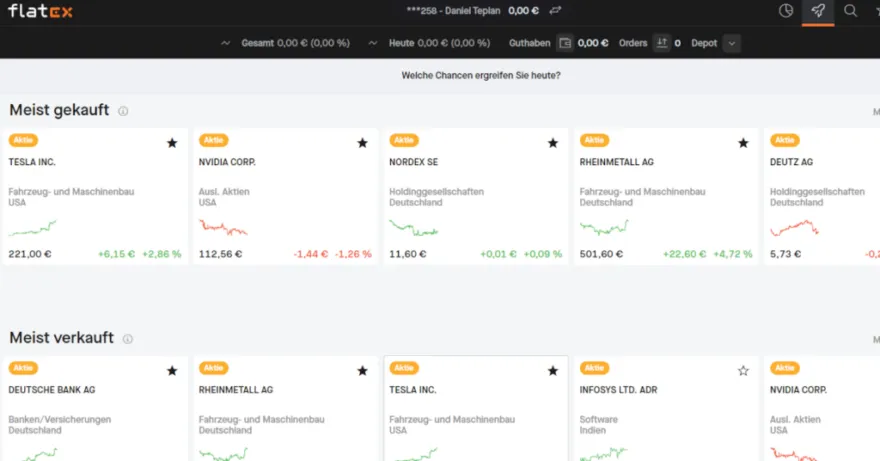
Task: Click Deutz price 5,73 €
Action: tap(785, 254)
